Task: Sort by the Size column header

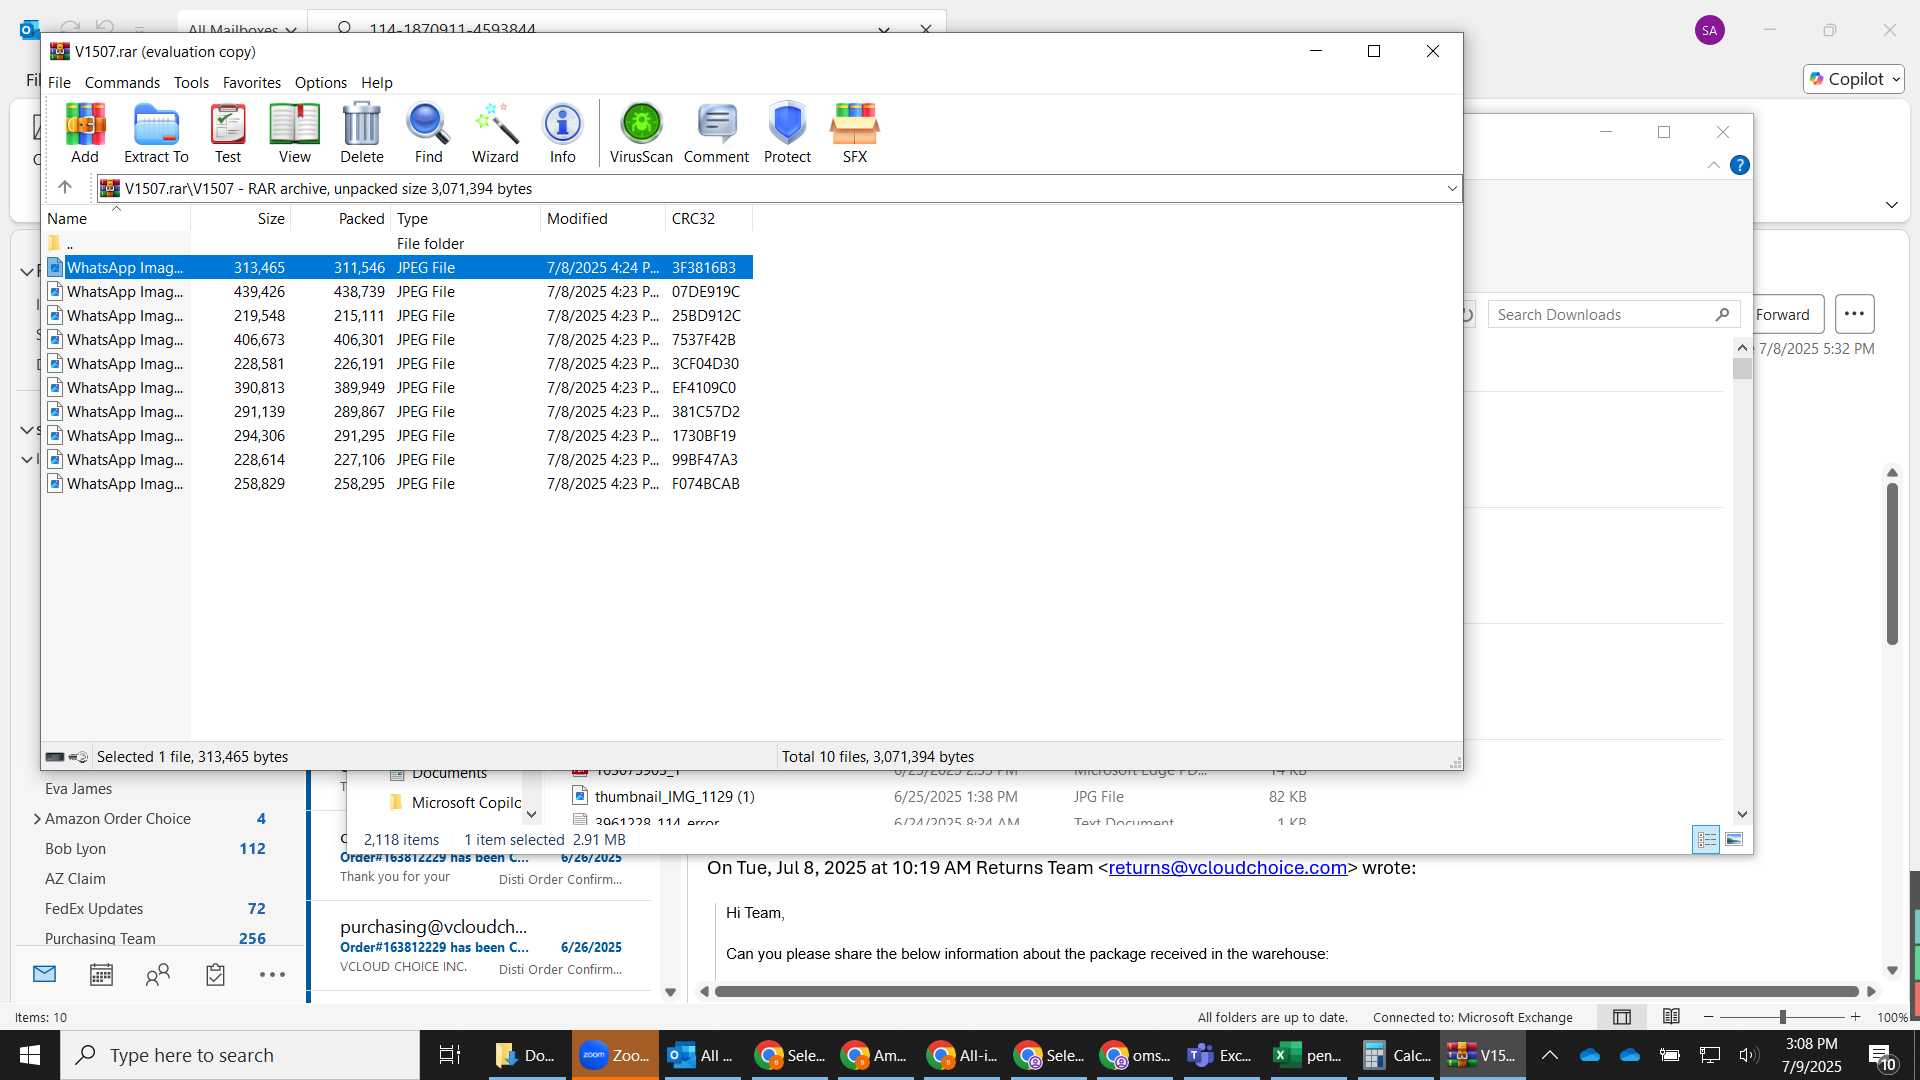Action: [240, 218]
